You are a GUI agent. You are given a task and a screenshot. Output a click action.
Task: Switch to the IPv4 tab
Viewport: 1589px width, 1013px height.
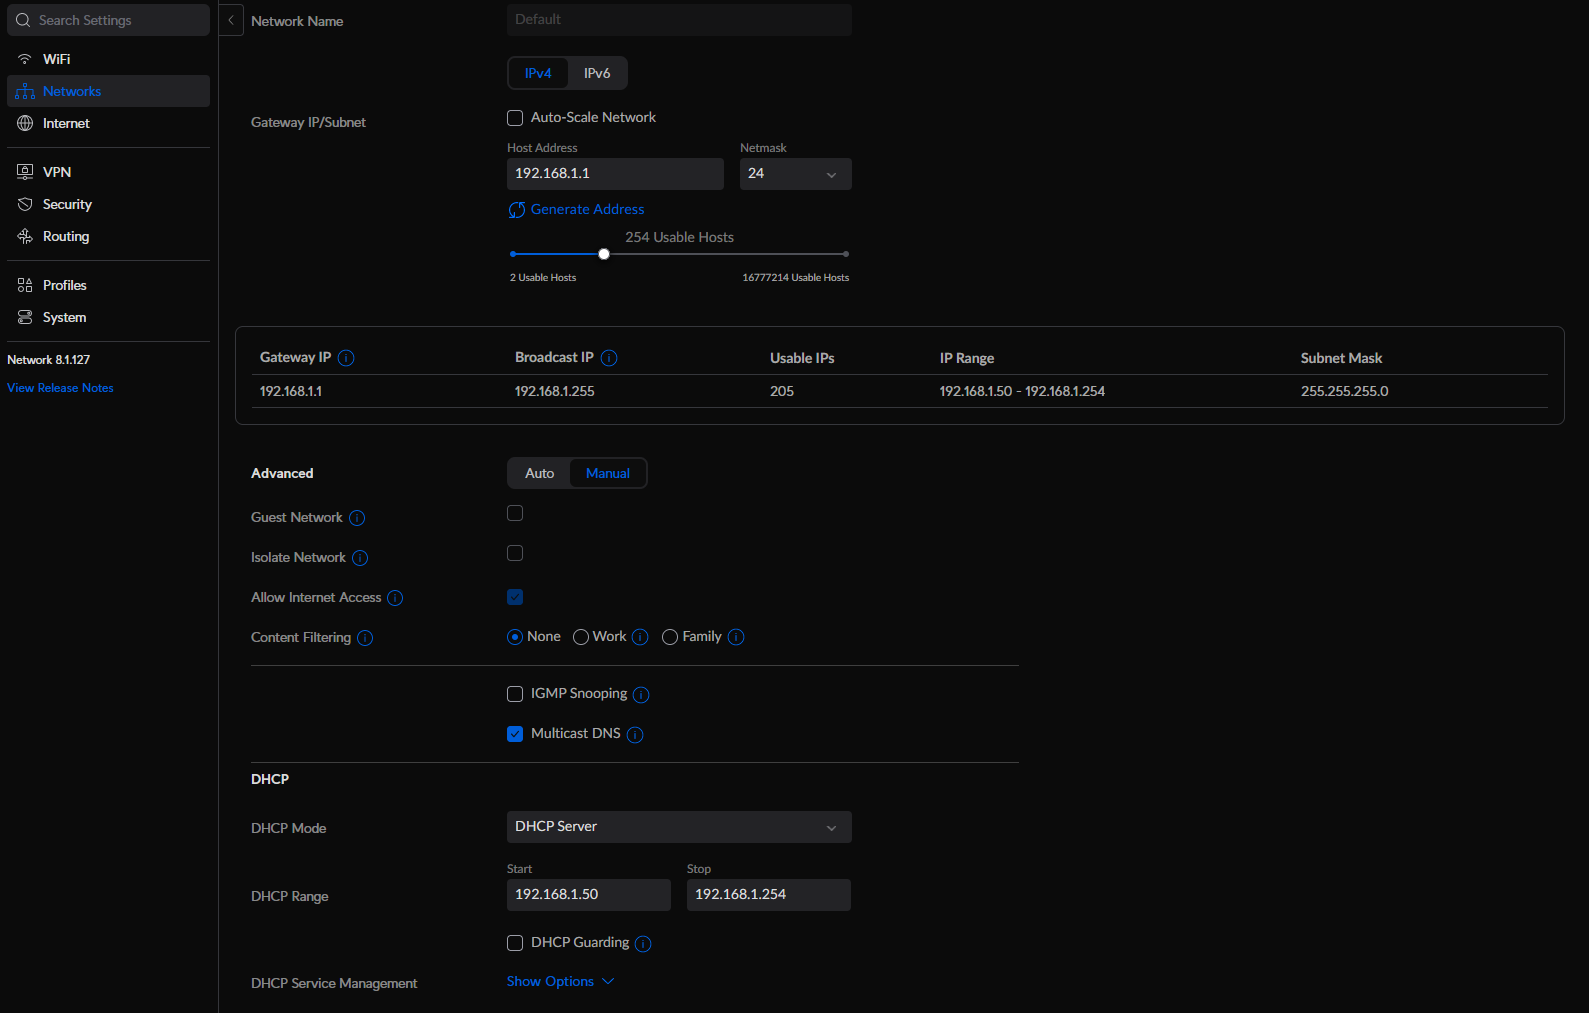tap(538, 73)
